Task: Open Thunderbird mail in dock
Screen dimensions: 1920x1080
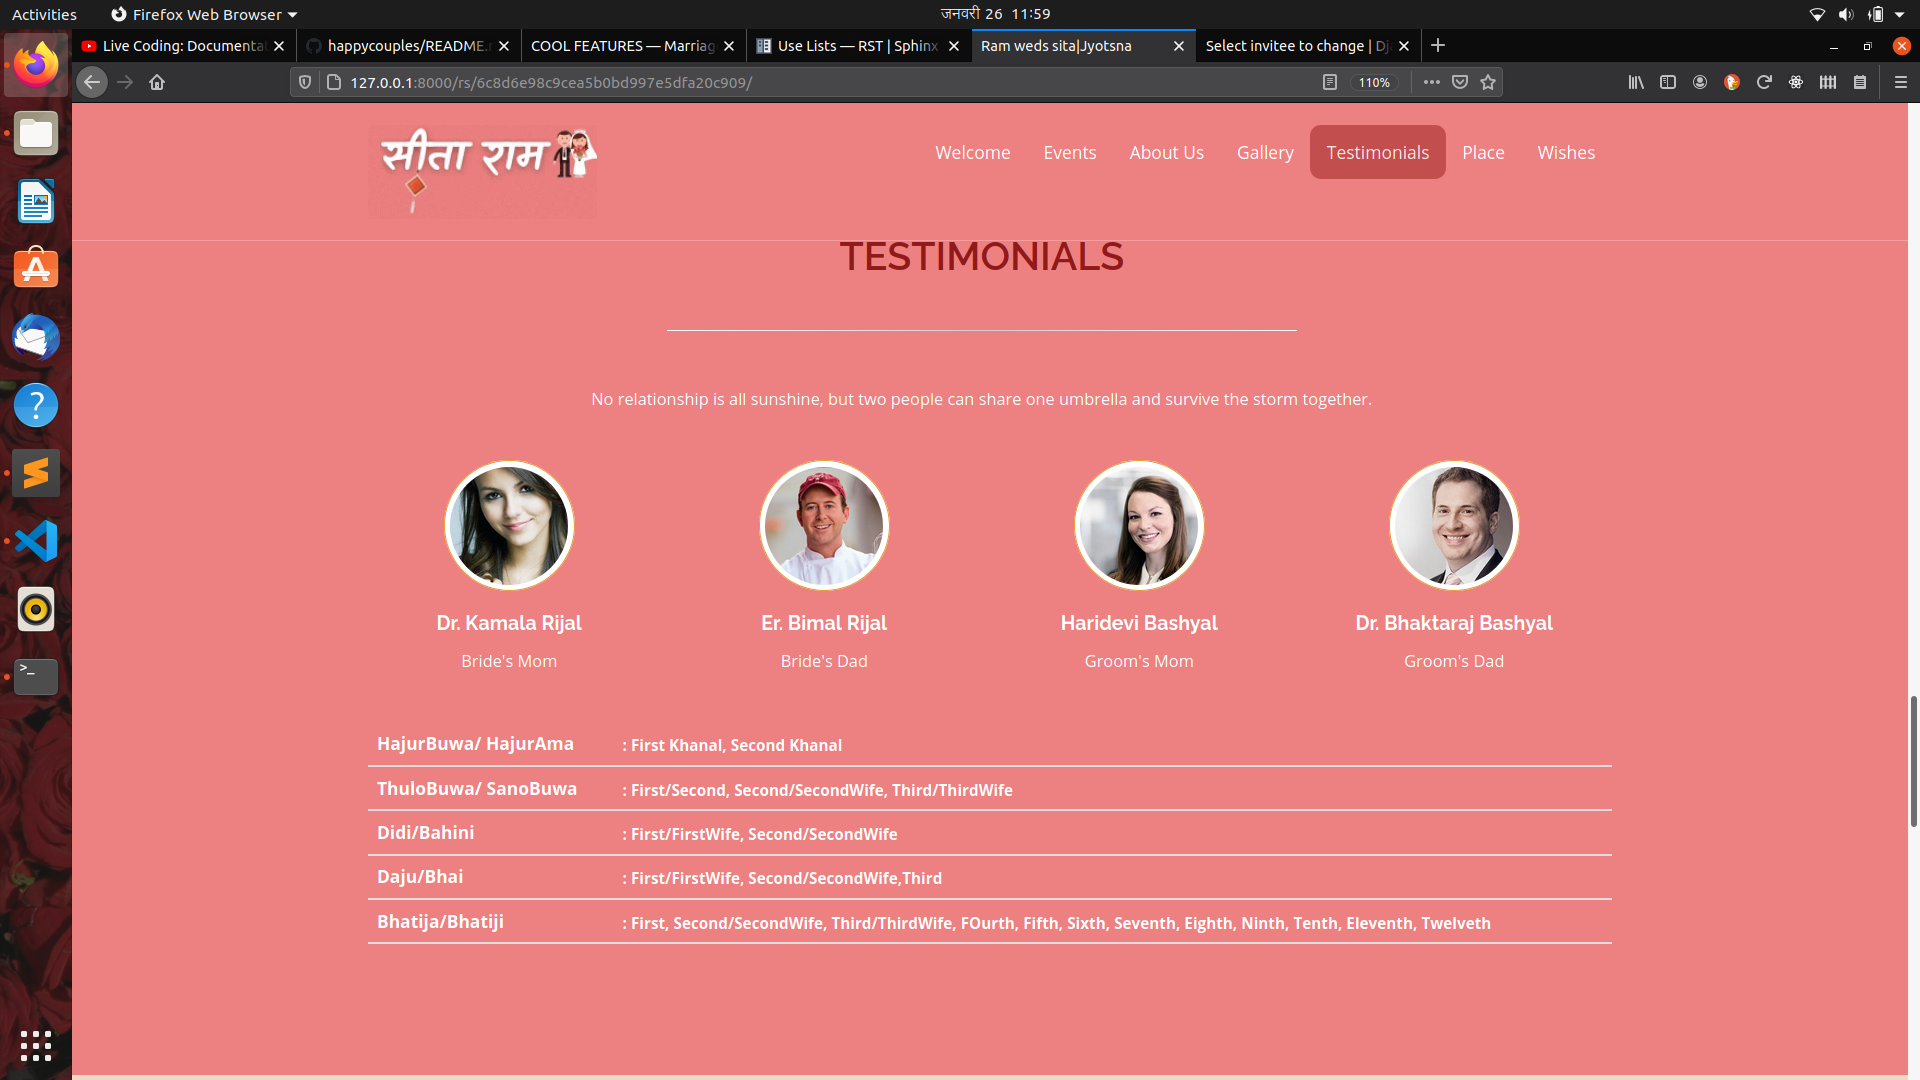Action: tap(36, 338)
